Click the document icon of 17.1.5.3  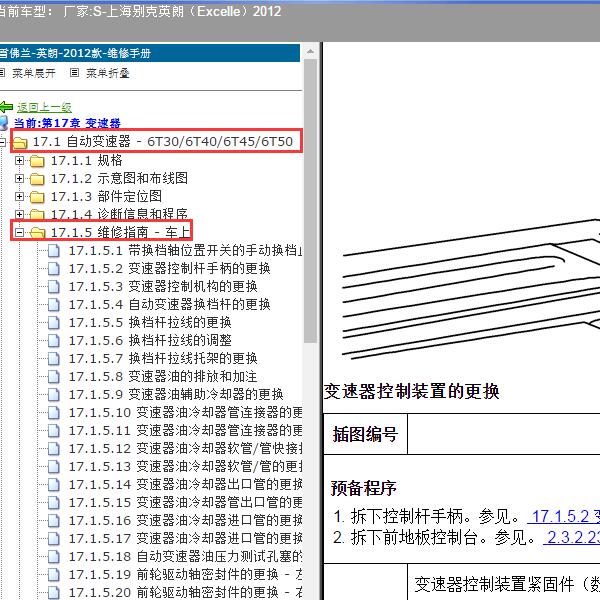54,287
